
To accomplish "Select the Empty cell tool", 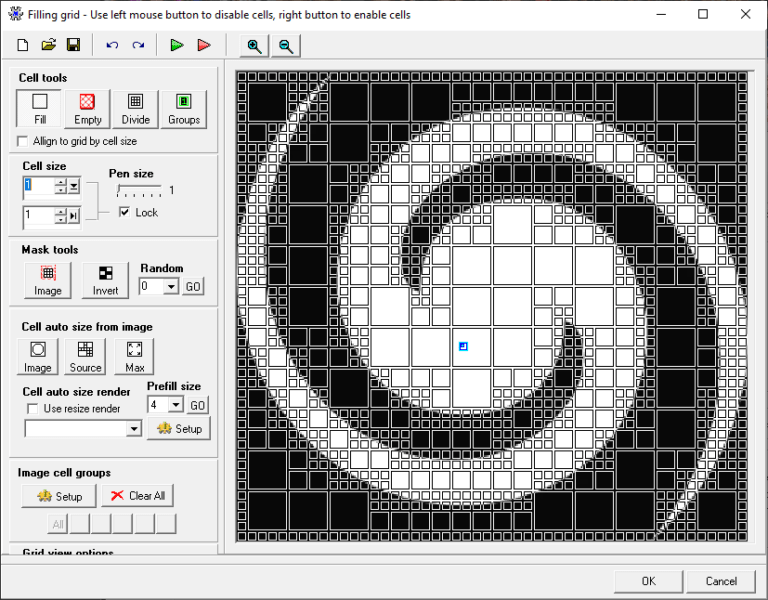I will pos(87,109).
